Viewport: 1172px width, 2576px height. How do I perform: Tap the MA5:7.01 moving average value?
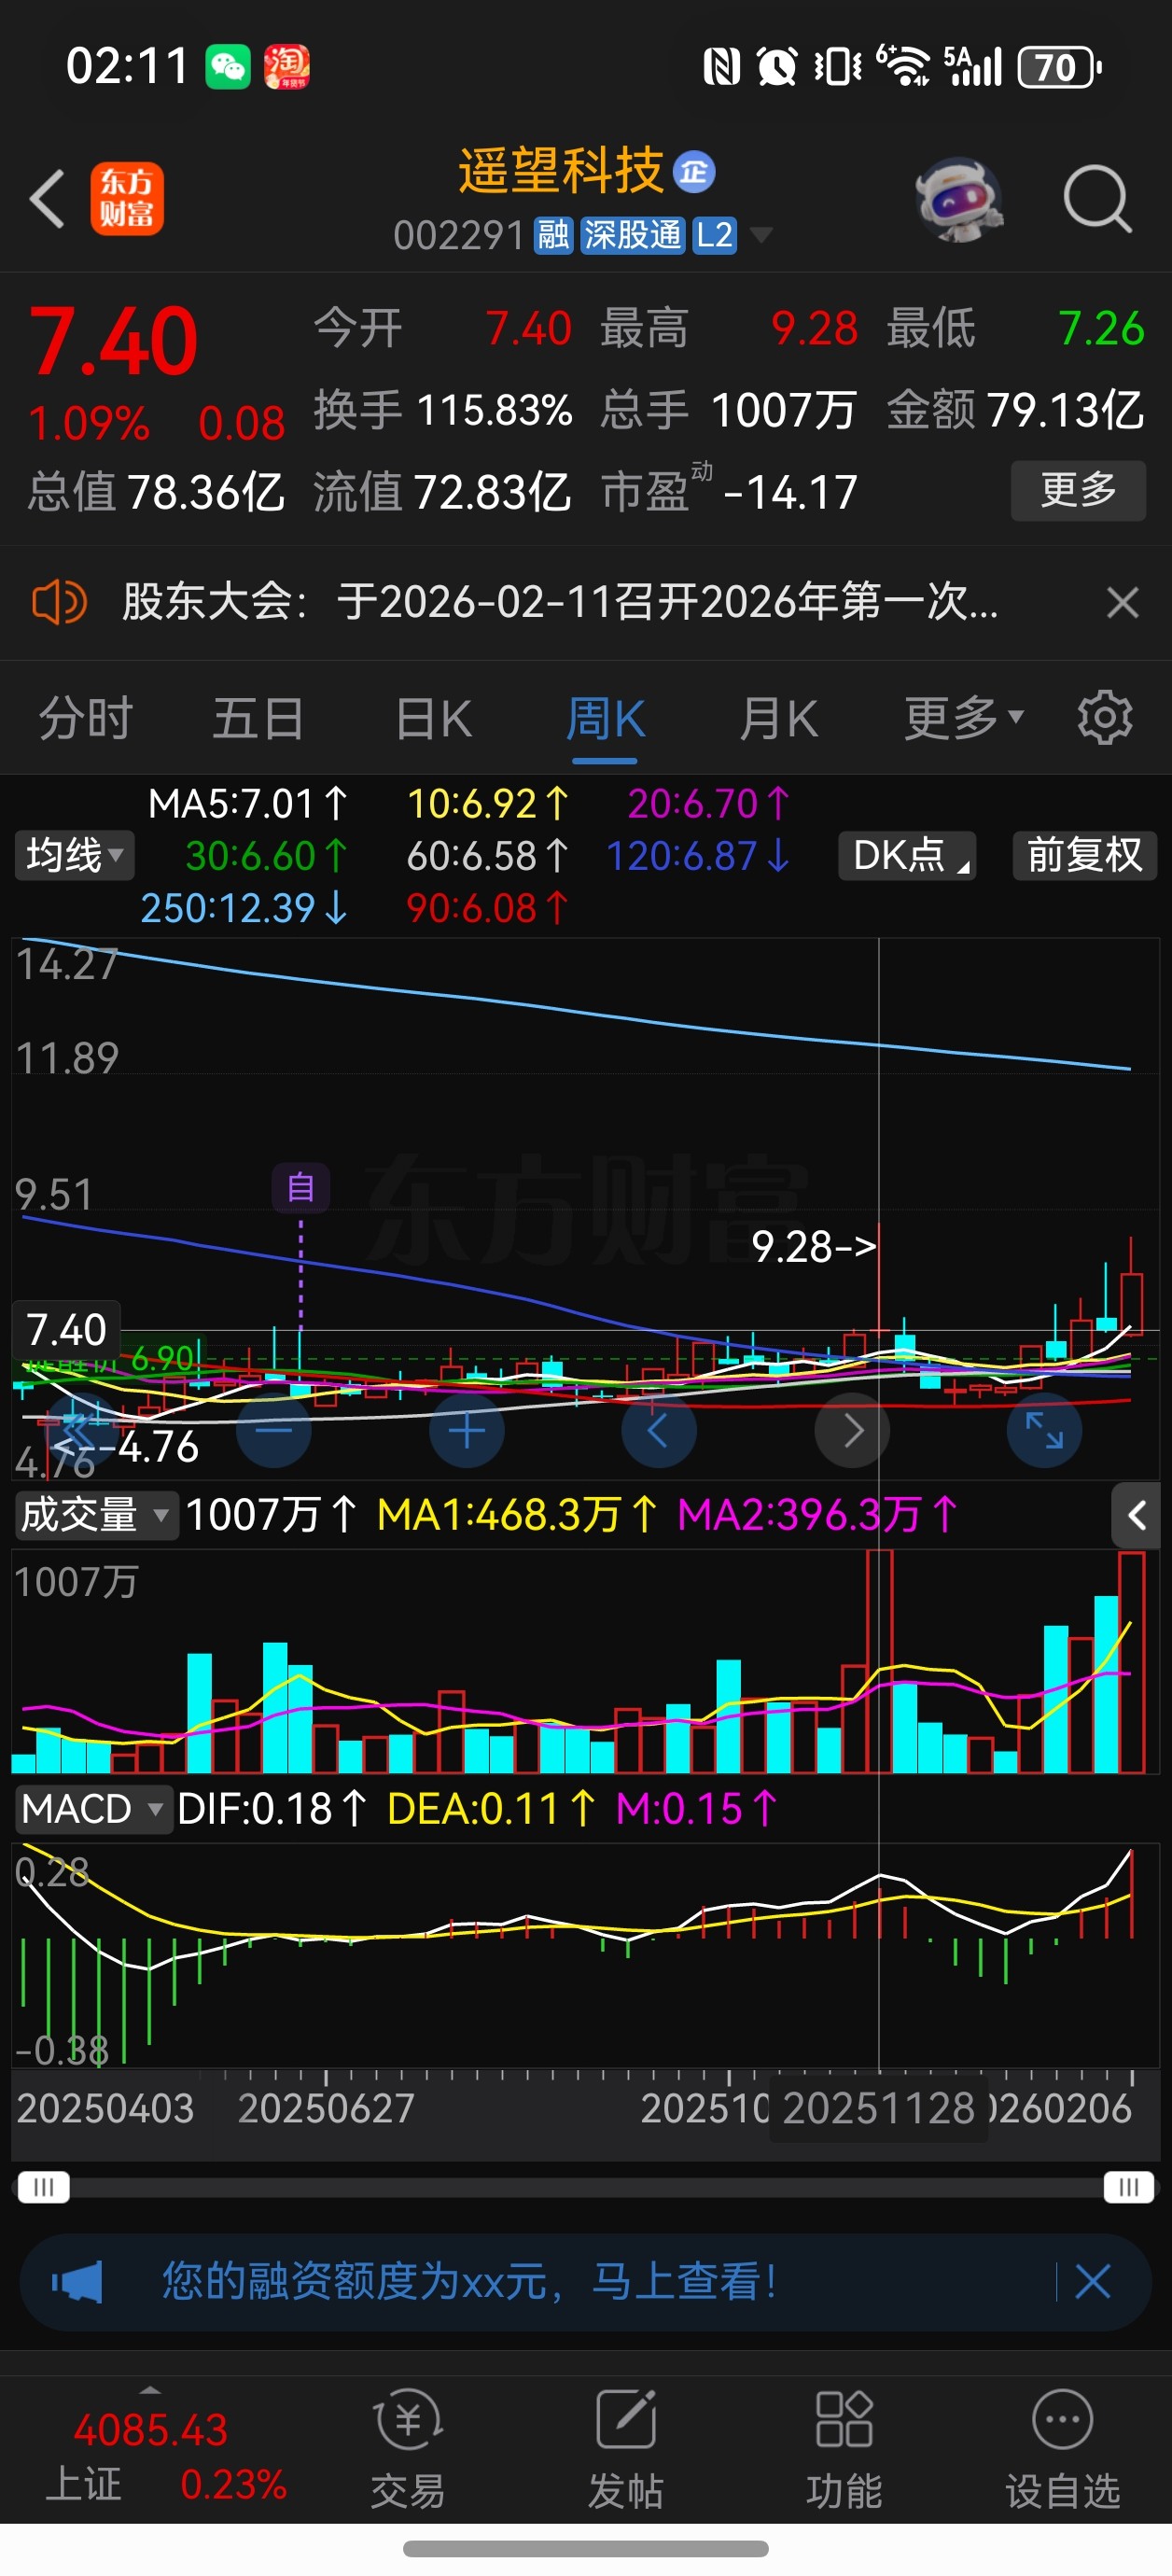click(x=248, y=805)
